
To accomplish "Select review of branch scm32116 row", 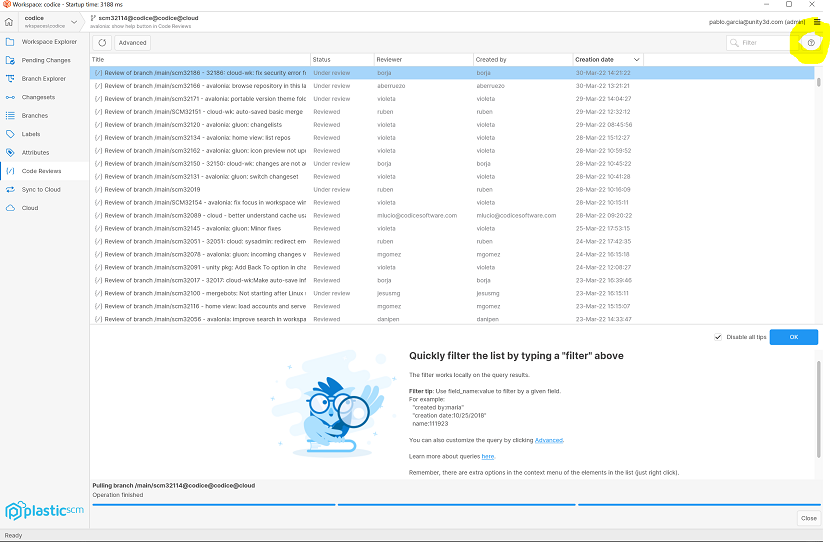I will [x=452, y=306].
